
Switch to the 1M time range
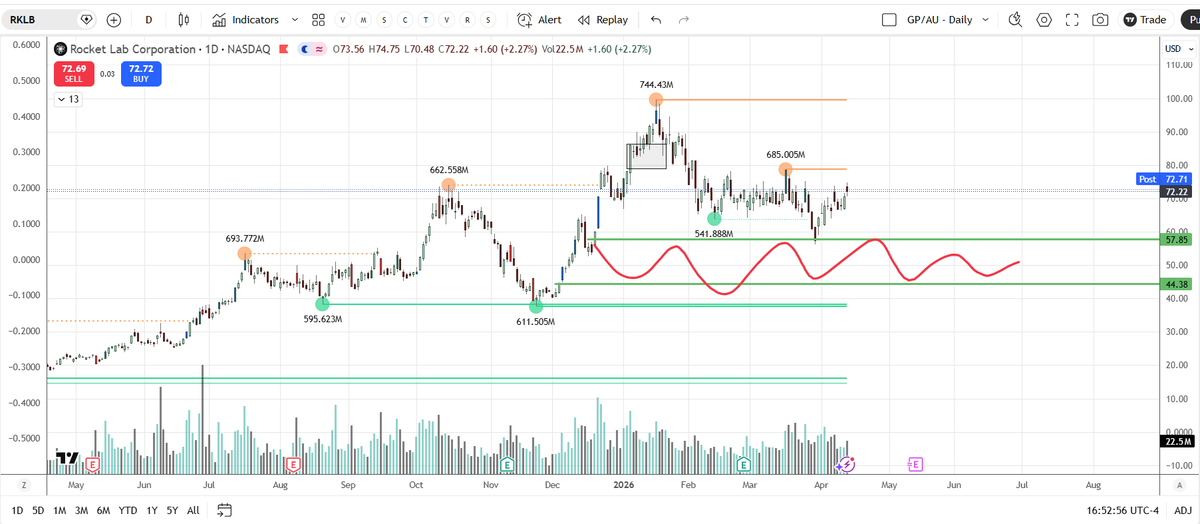59,510
